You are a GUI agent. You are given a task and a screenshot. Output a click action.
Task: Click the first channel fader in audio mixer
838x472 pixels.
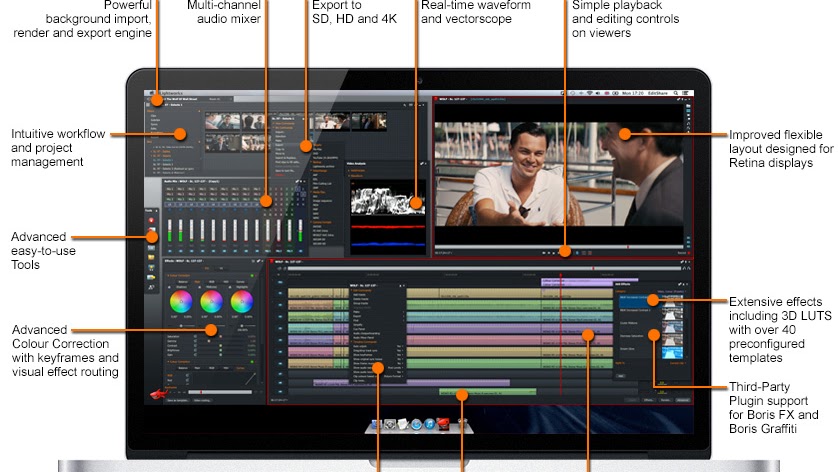pyautogui.click(x=169, y=230)
